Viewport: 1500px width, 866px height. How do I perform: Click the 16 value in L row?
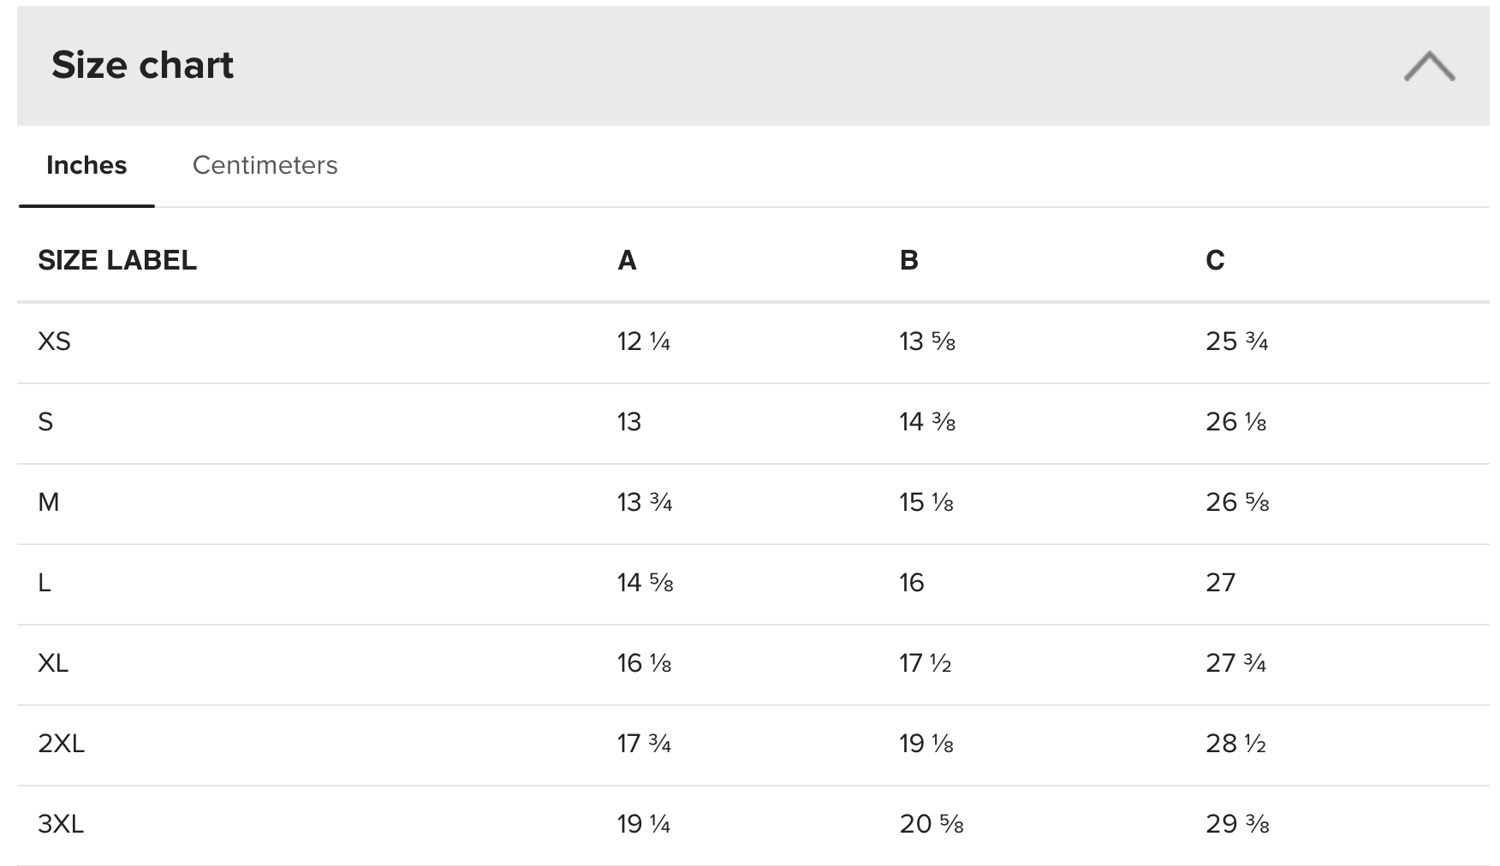pyautogui.click(x=911, y=583)
